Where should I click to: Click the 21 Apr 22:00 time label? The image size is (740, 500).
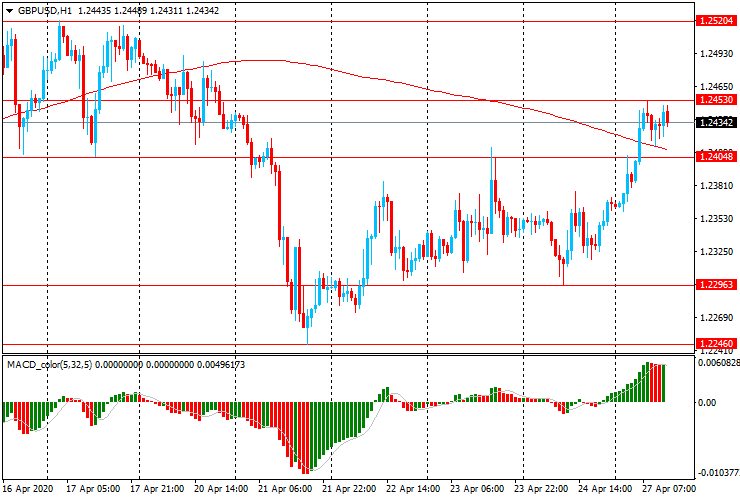point(349,489)
